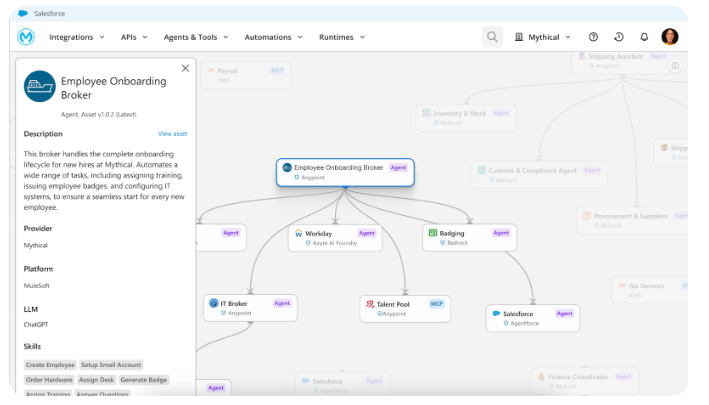This screenshot has height=405, width=709.
Task: Click the MuleSoft logo icon
Action: pyautogui.click(x=26, y=37)
